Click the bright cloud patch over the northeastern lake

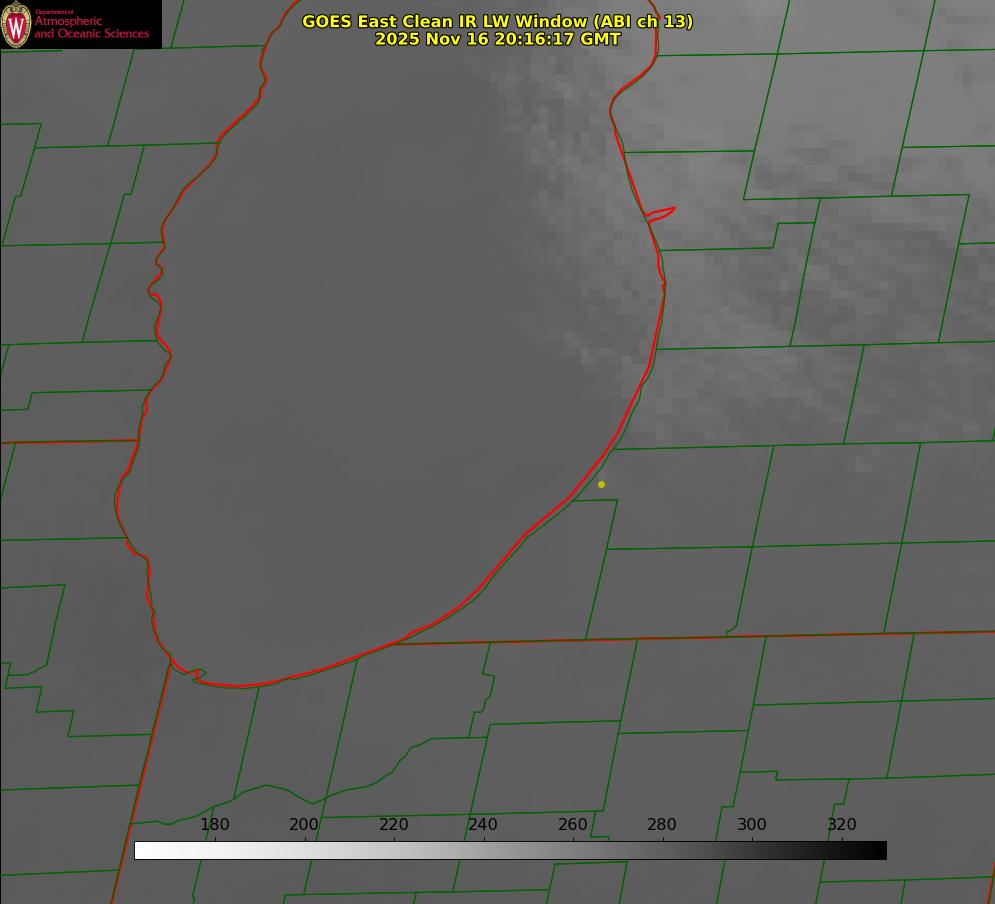(570, 150)
